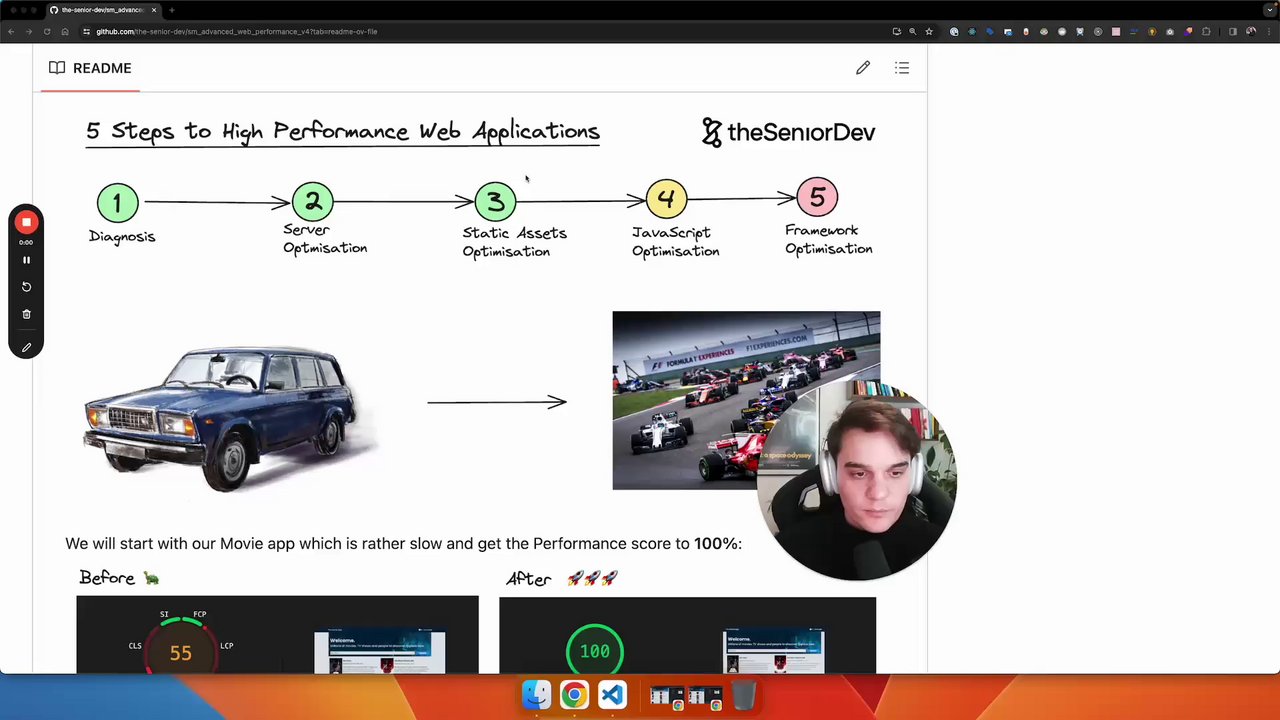Toggle the browser side panel icon
Screen dimensions: 1280x720
click(1233, 31)
